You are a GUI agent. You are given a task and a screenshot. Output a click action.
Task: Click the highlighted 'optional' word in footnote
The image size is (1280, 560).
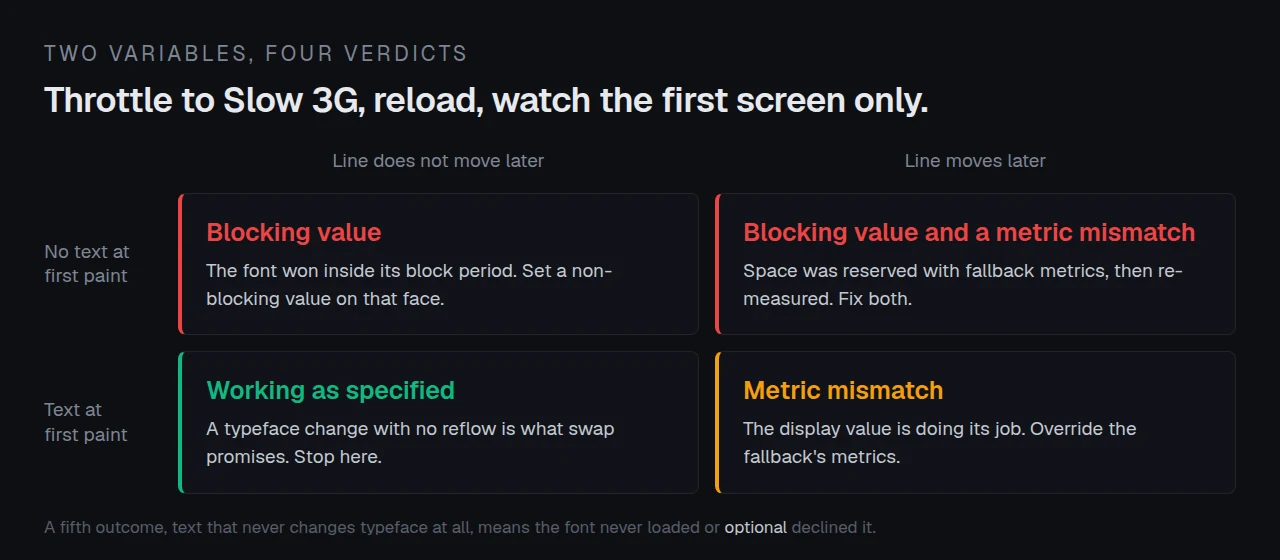click(x=755, y=527)
